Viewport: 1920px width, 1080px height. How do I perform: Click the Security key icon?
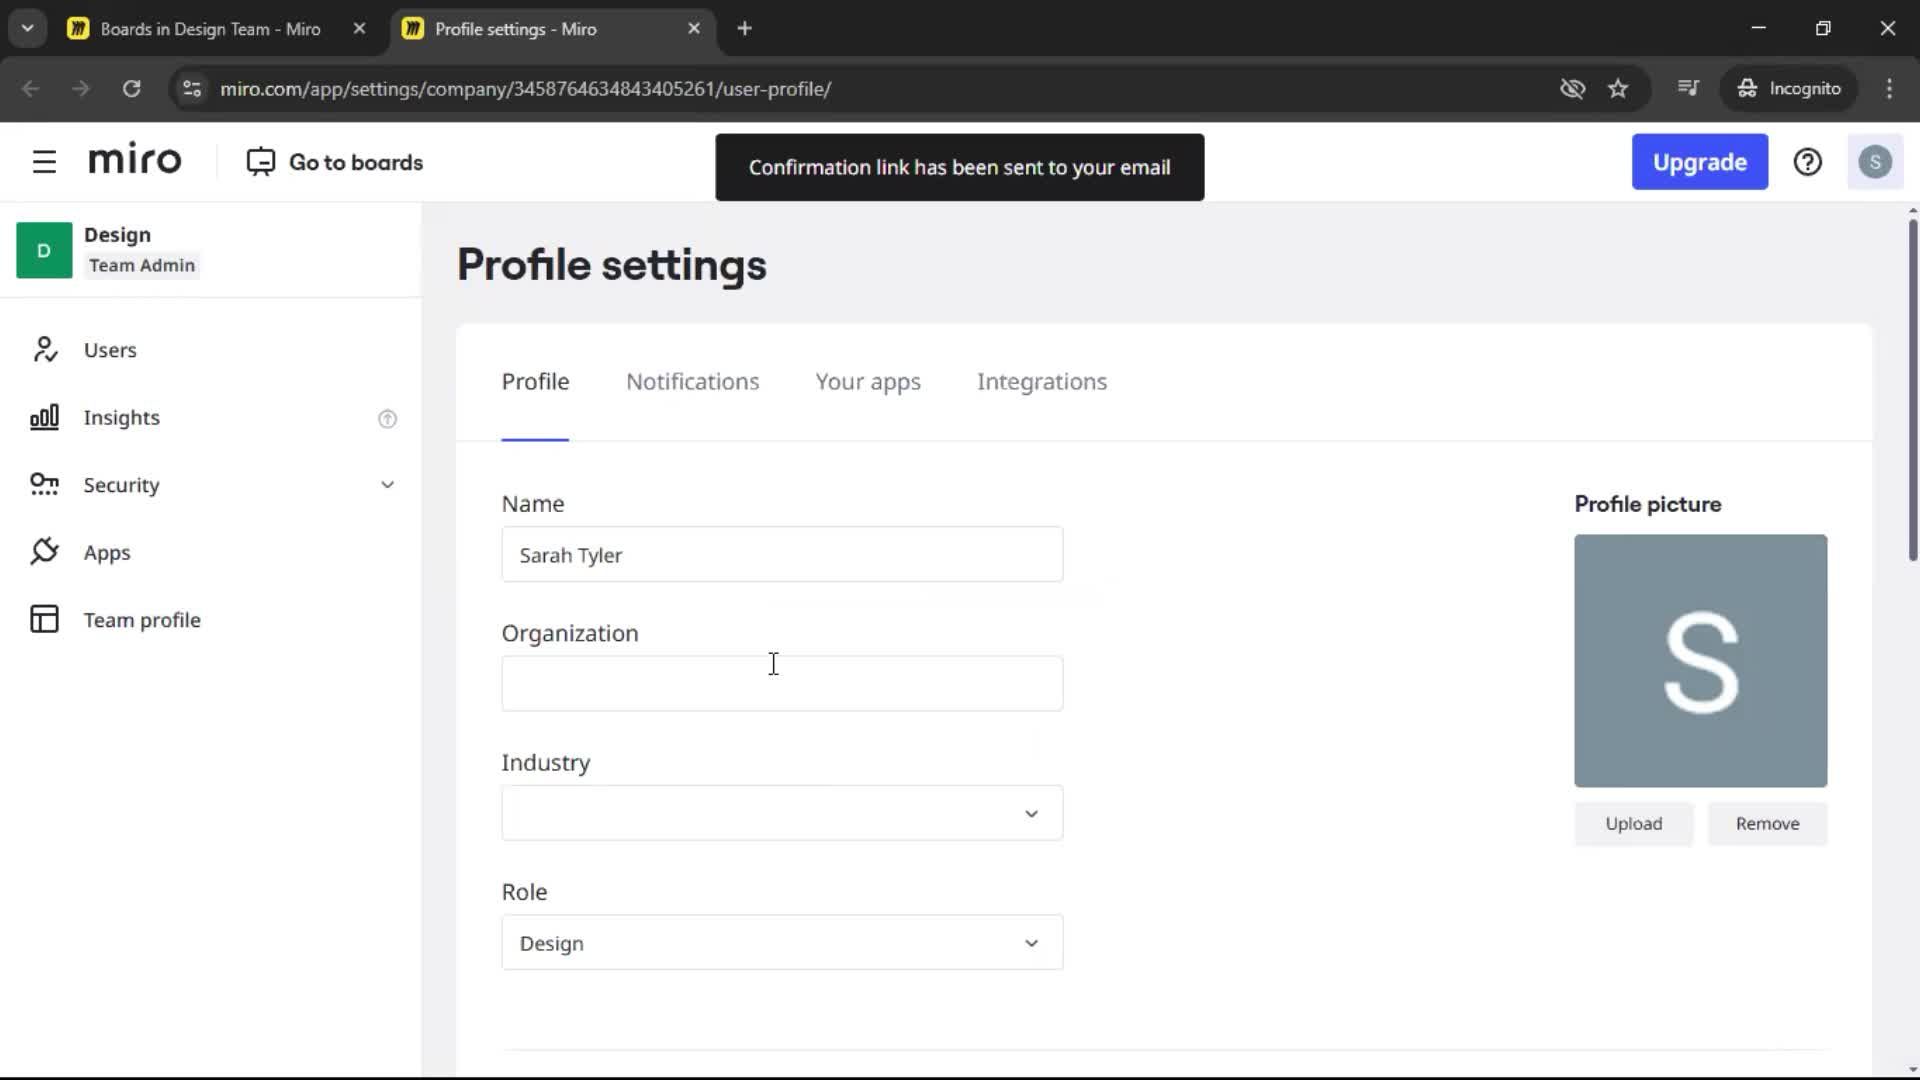[44, 485]
